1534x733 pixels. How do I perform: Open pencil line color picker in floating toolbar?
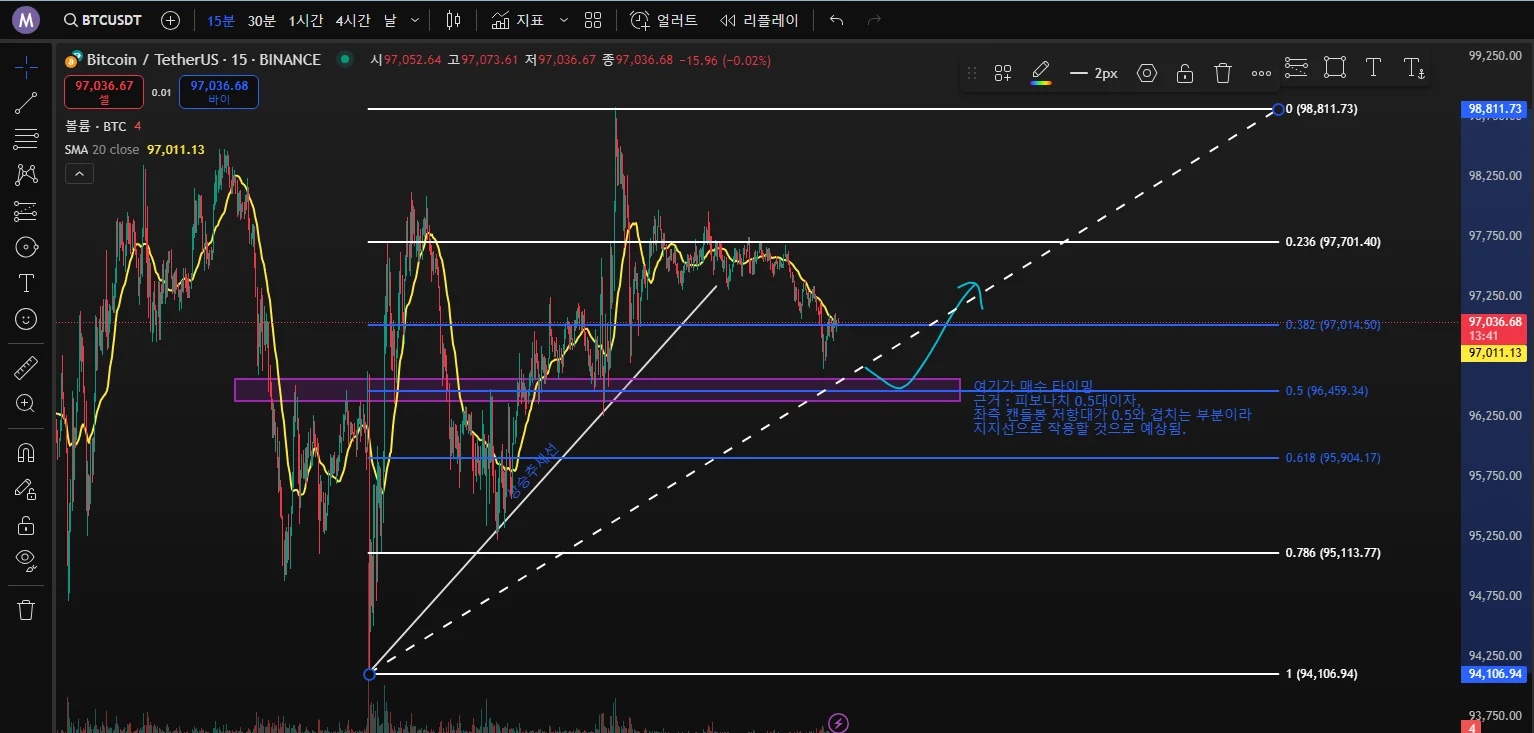(x=1040, y=73)
